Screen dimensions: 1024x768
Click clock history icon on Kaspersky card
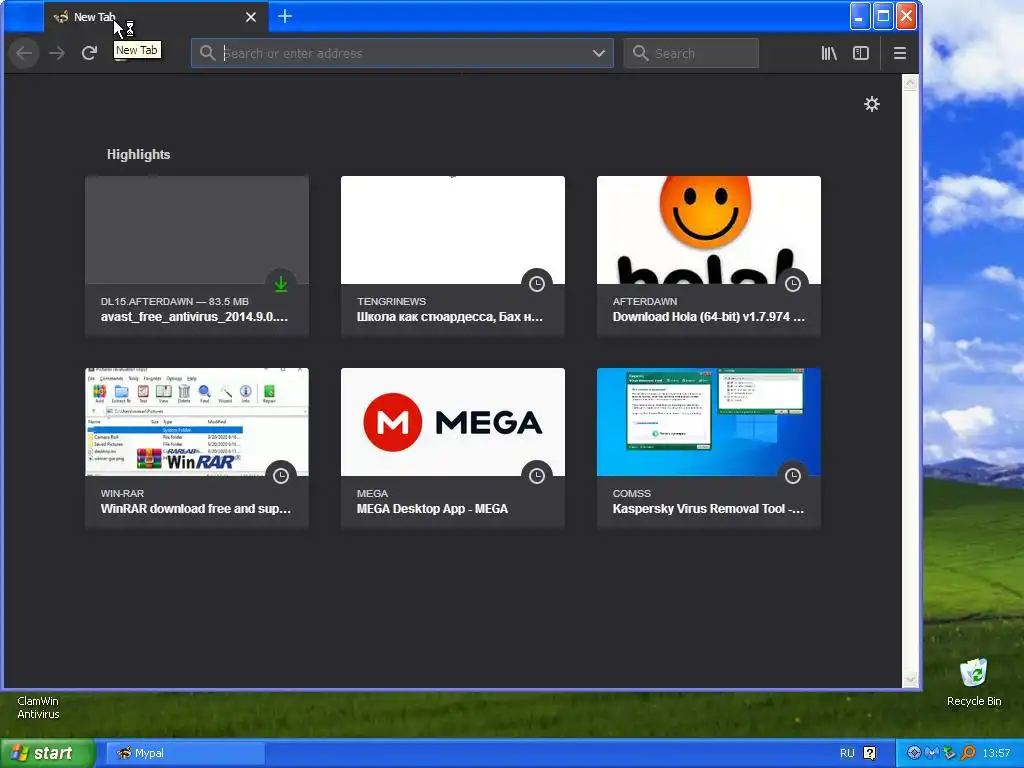[793, 475]
